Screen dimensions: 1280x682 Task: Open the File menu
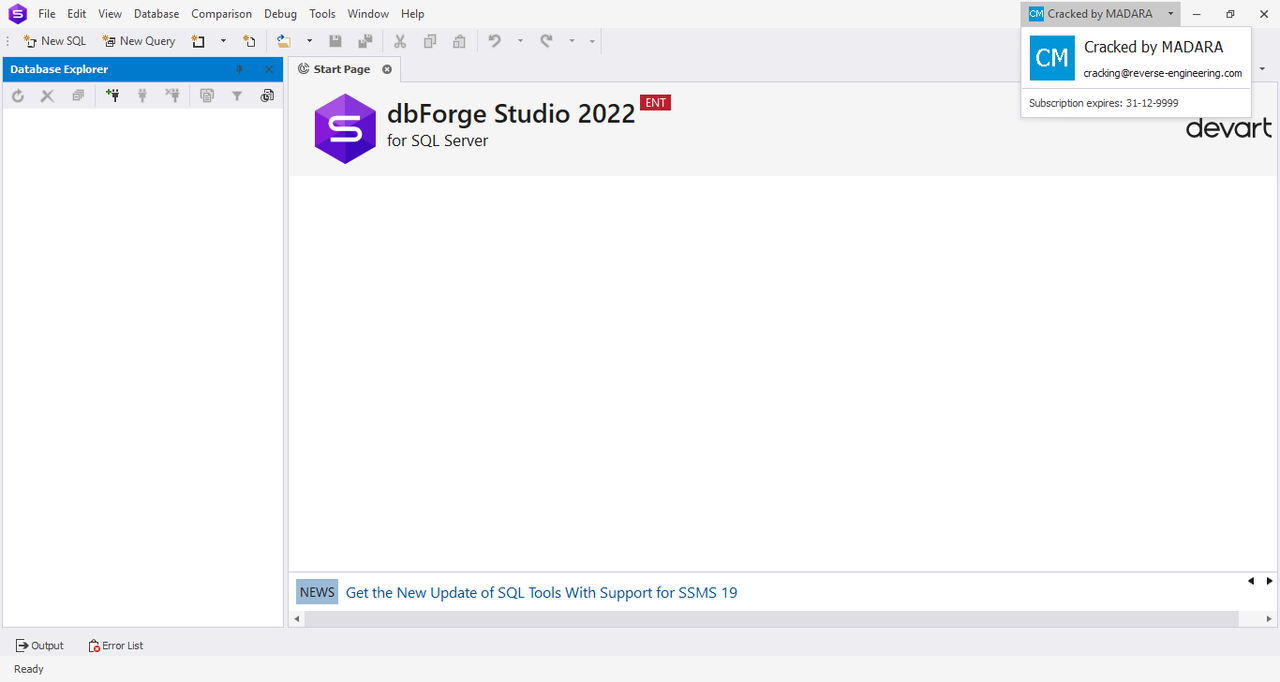click(x=47, y=14)
